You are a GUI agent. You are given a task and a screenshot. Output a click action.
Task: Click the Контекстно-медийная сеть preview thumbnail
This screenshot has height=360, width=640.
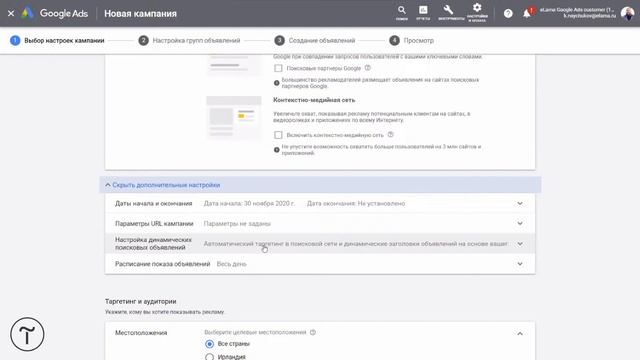click(x=233, y=118)
